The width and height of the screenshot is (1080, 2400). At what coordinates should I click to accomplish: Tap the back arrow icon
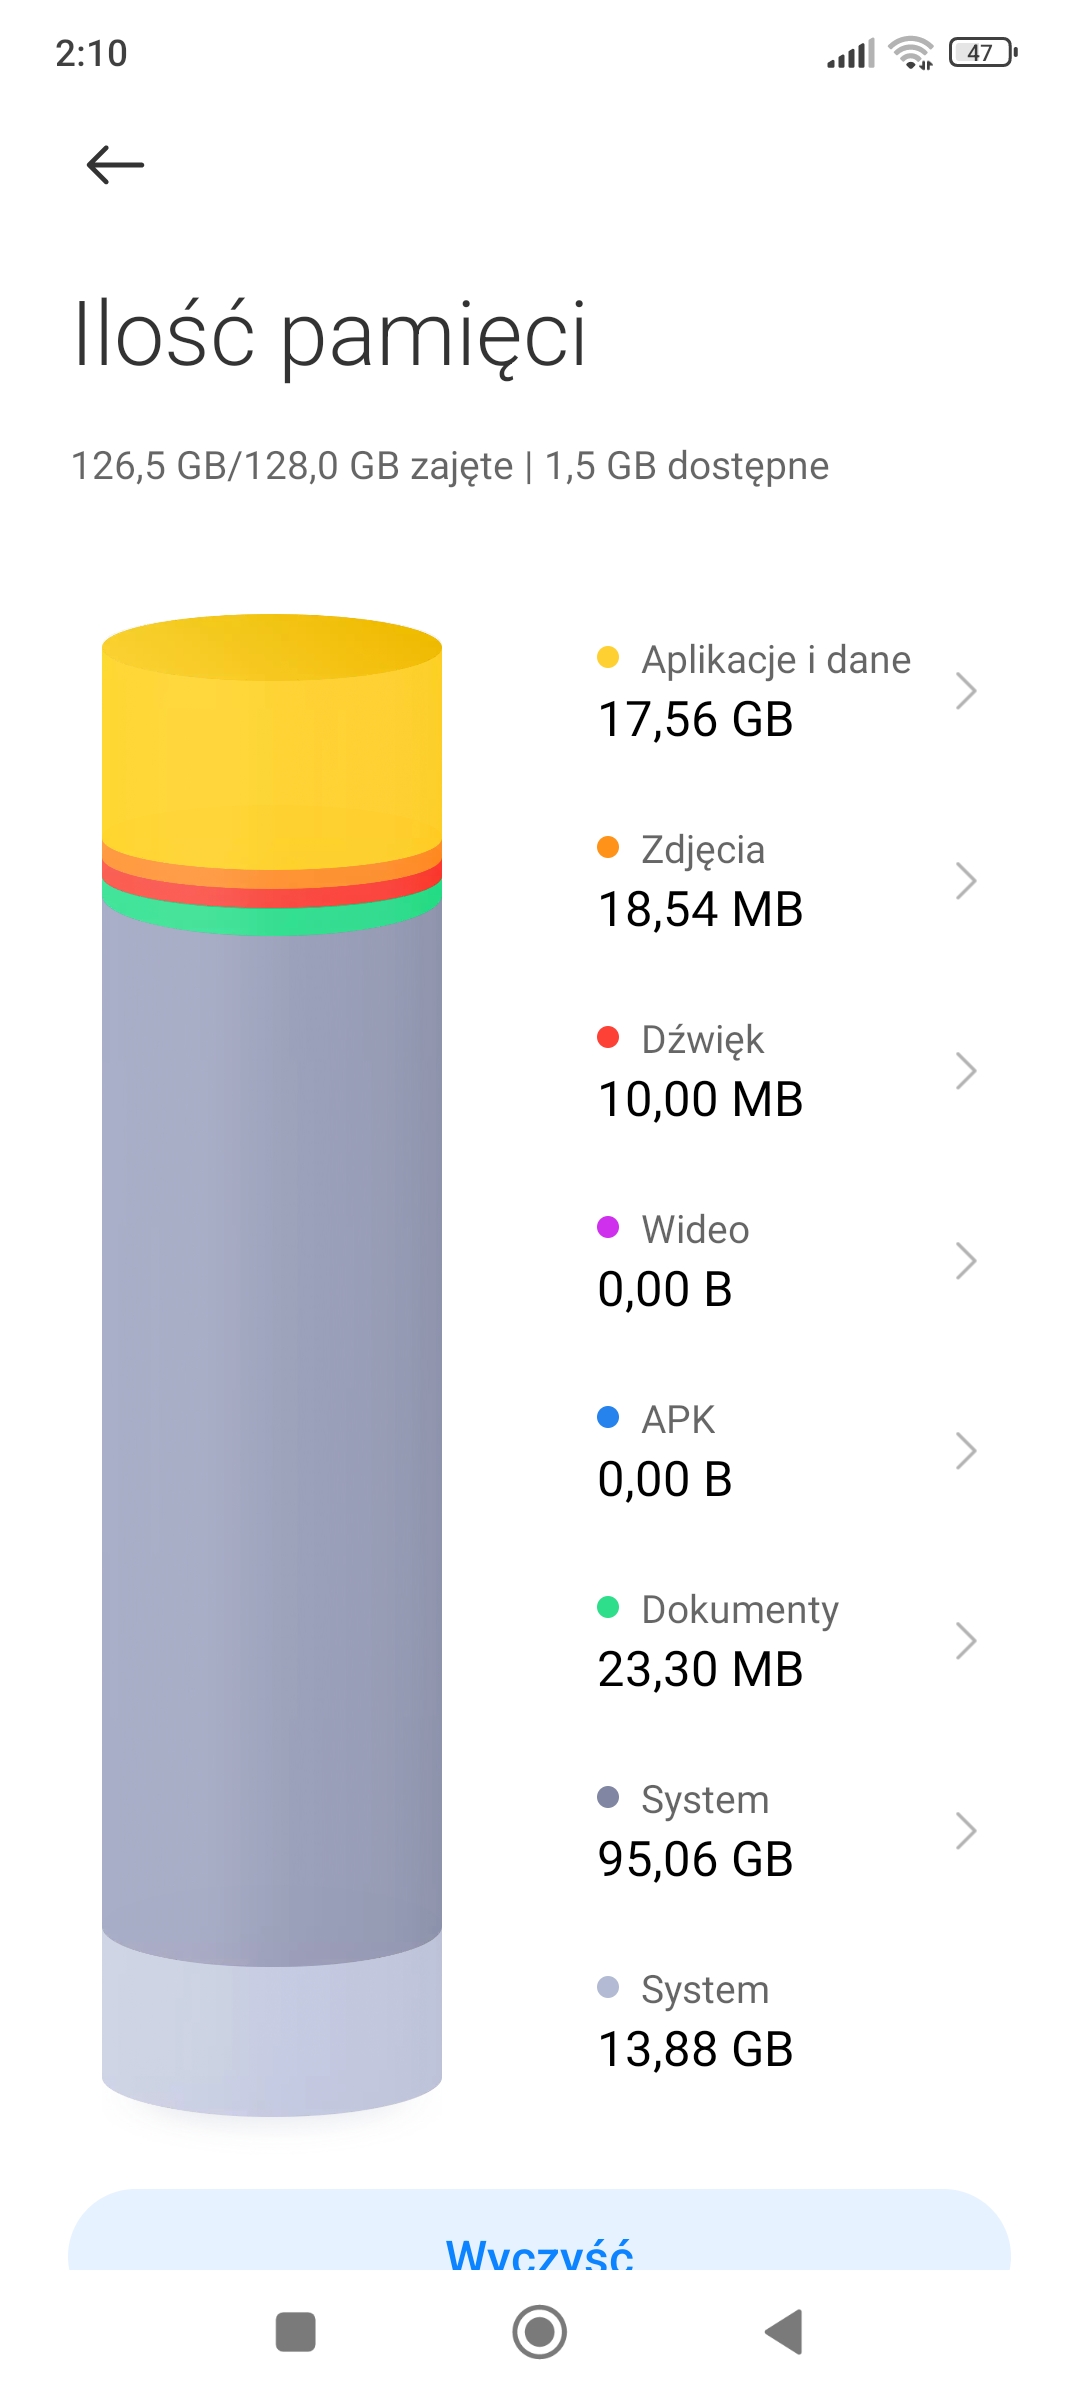coord(115,165)
